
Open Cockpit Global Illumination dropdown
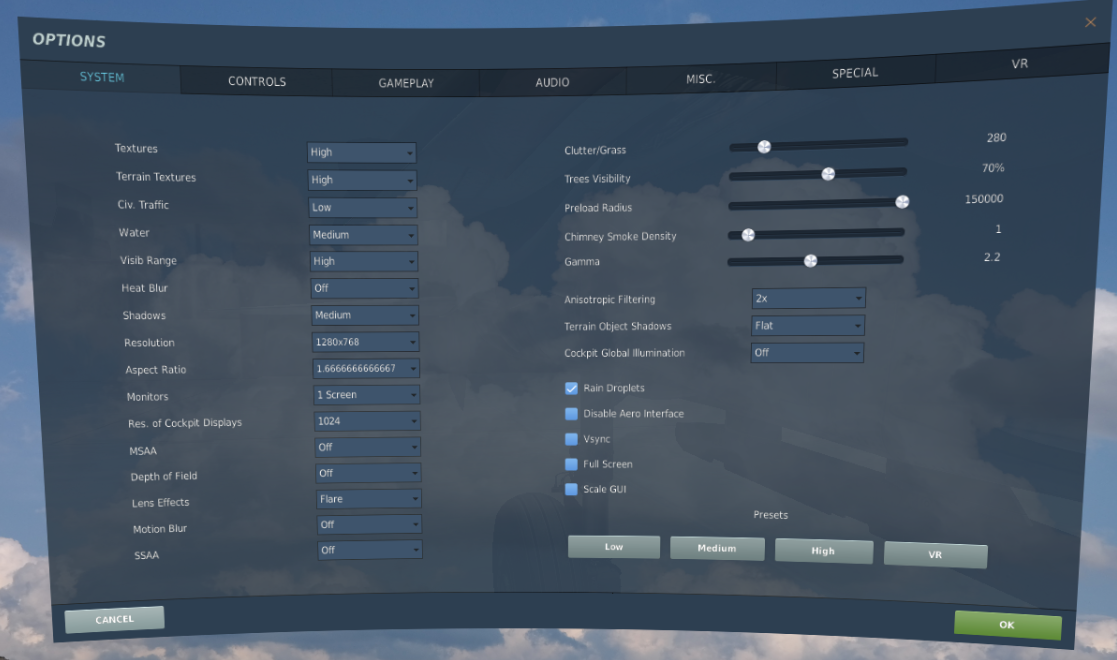(x=807, y=352)
